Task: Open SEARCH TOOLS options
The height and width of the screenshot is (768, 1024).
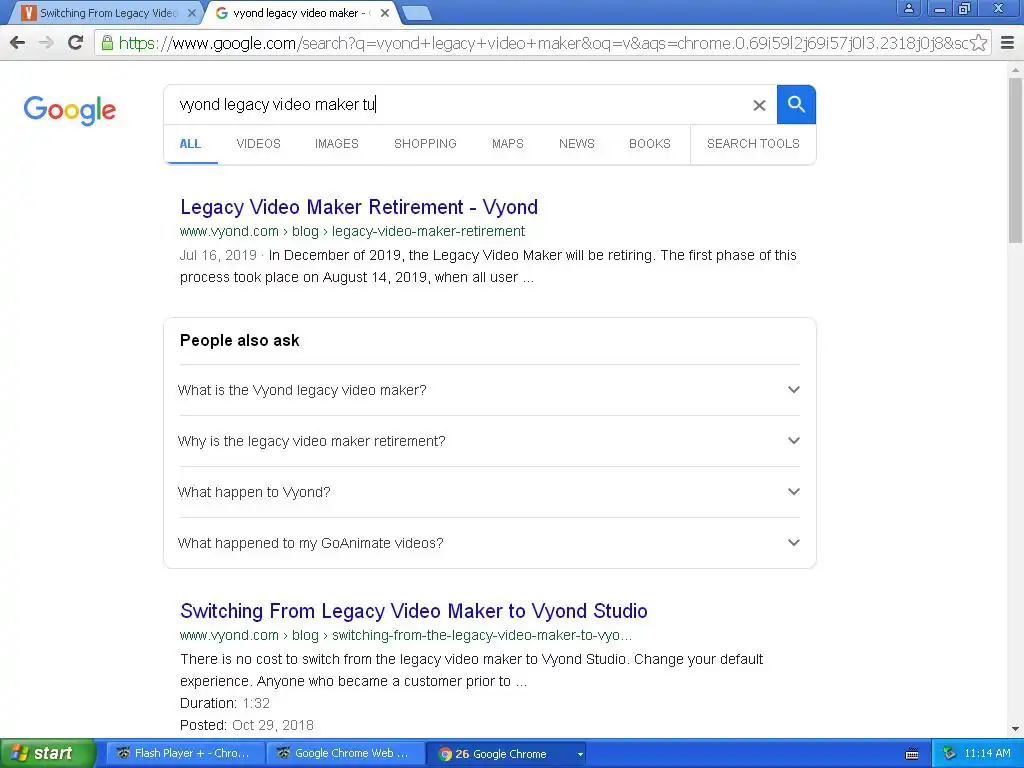Action: [x=753, y=144]
